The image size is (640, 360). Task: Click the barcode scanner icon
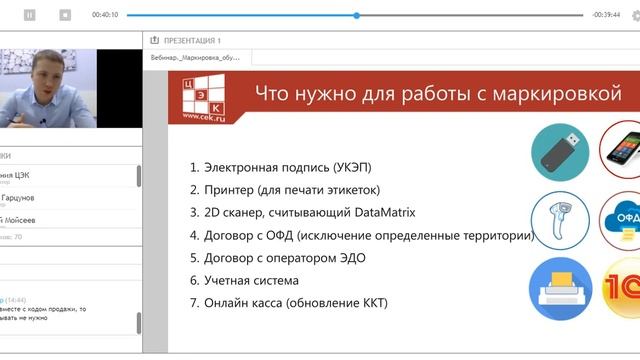point(560,221)
